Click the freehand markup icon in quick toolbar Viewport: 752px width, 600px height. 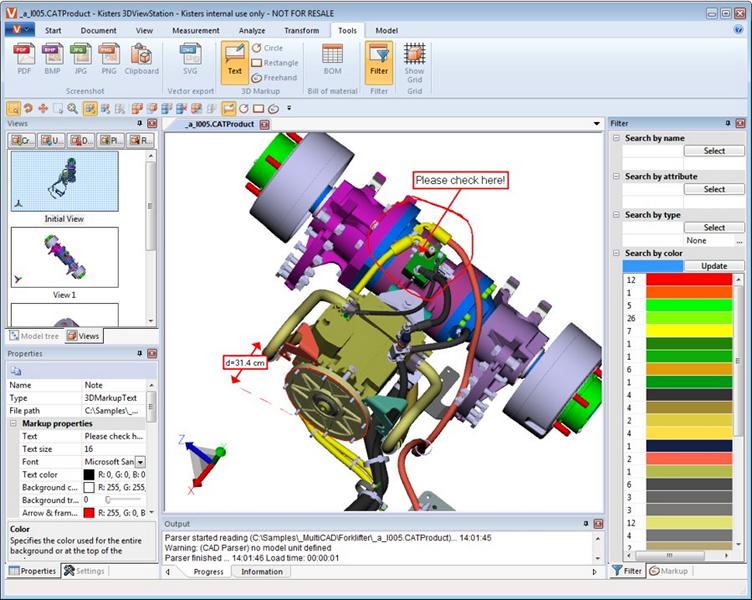273,109
